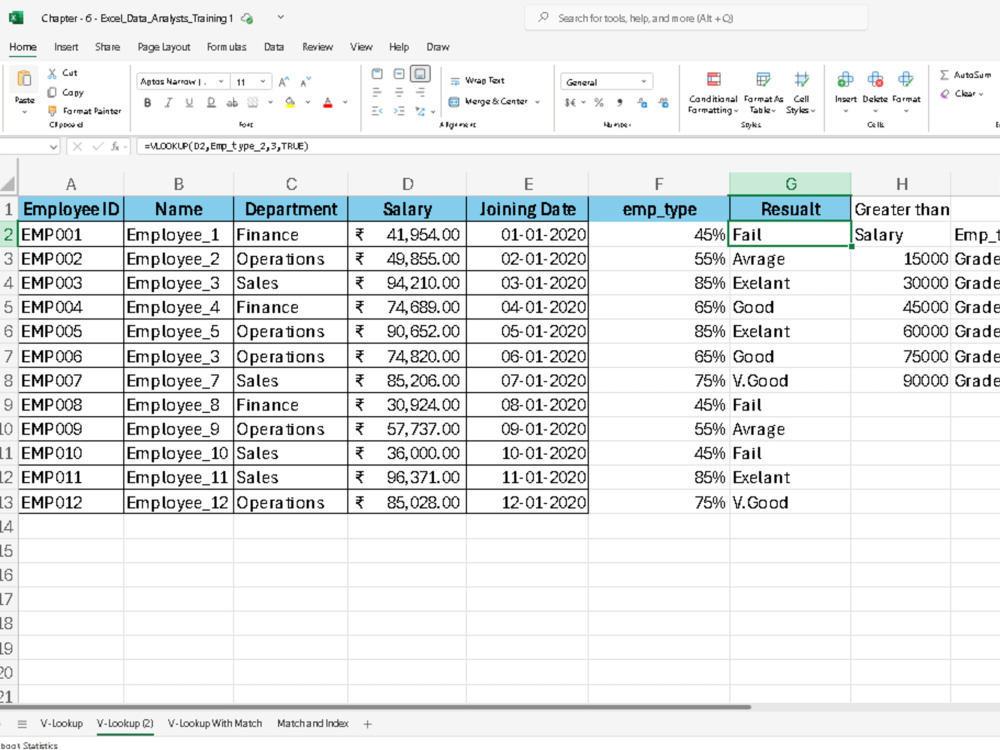1000x750 pixels.
Task: Click the Align Right icon
Action: tap(420, 92)
